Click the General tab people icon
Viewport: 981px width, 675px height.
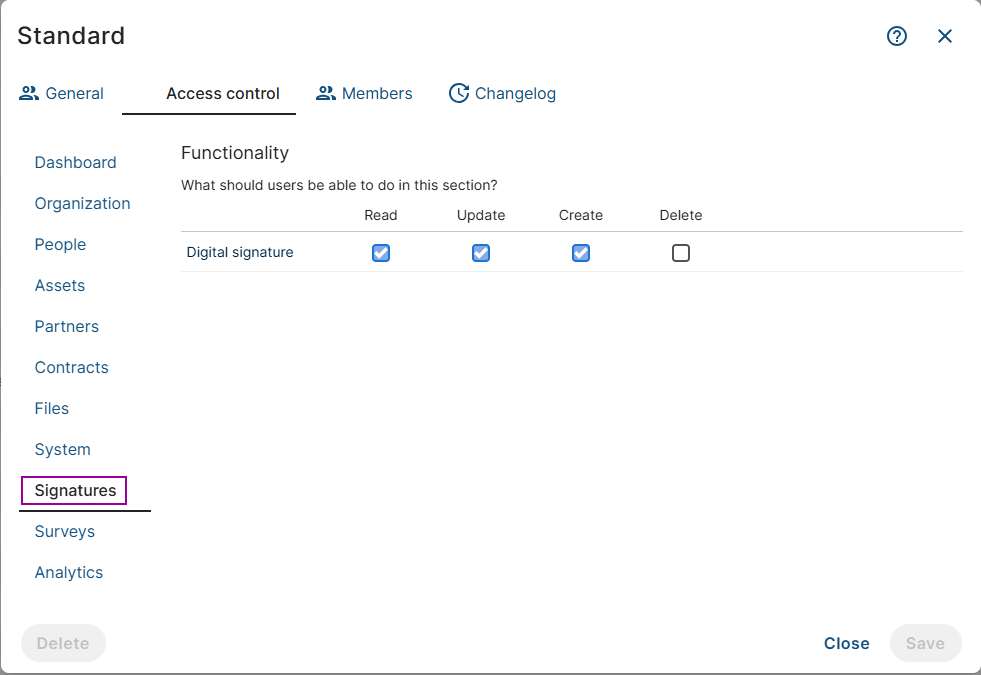29,93
